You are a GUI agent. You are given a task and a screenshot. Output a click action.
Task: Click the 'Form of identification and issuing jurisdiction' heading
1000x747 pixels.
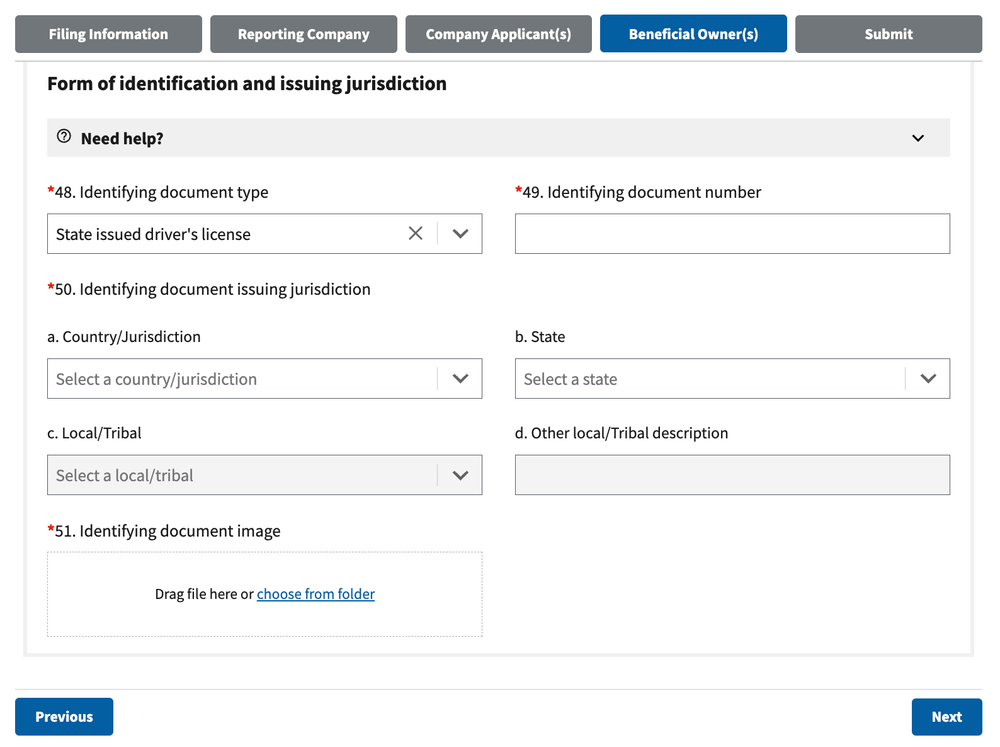click(247, 84)
